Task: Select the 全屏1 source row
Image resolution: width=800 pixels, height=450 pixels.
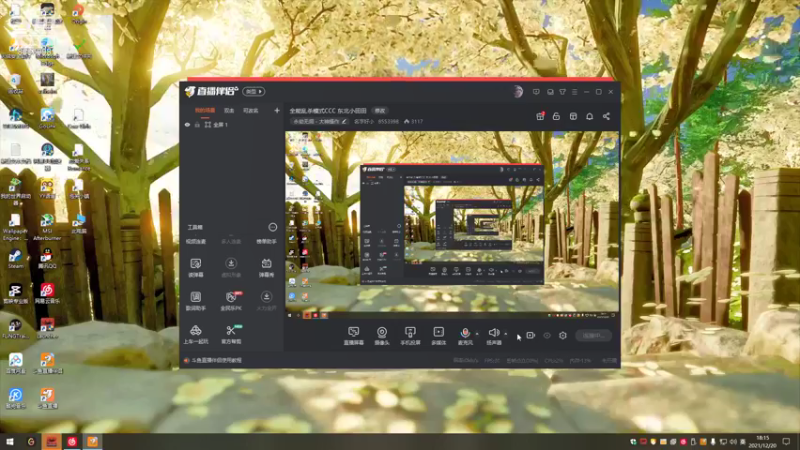Action: click(232, 124)
